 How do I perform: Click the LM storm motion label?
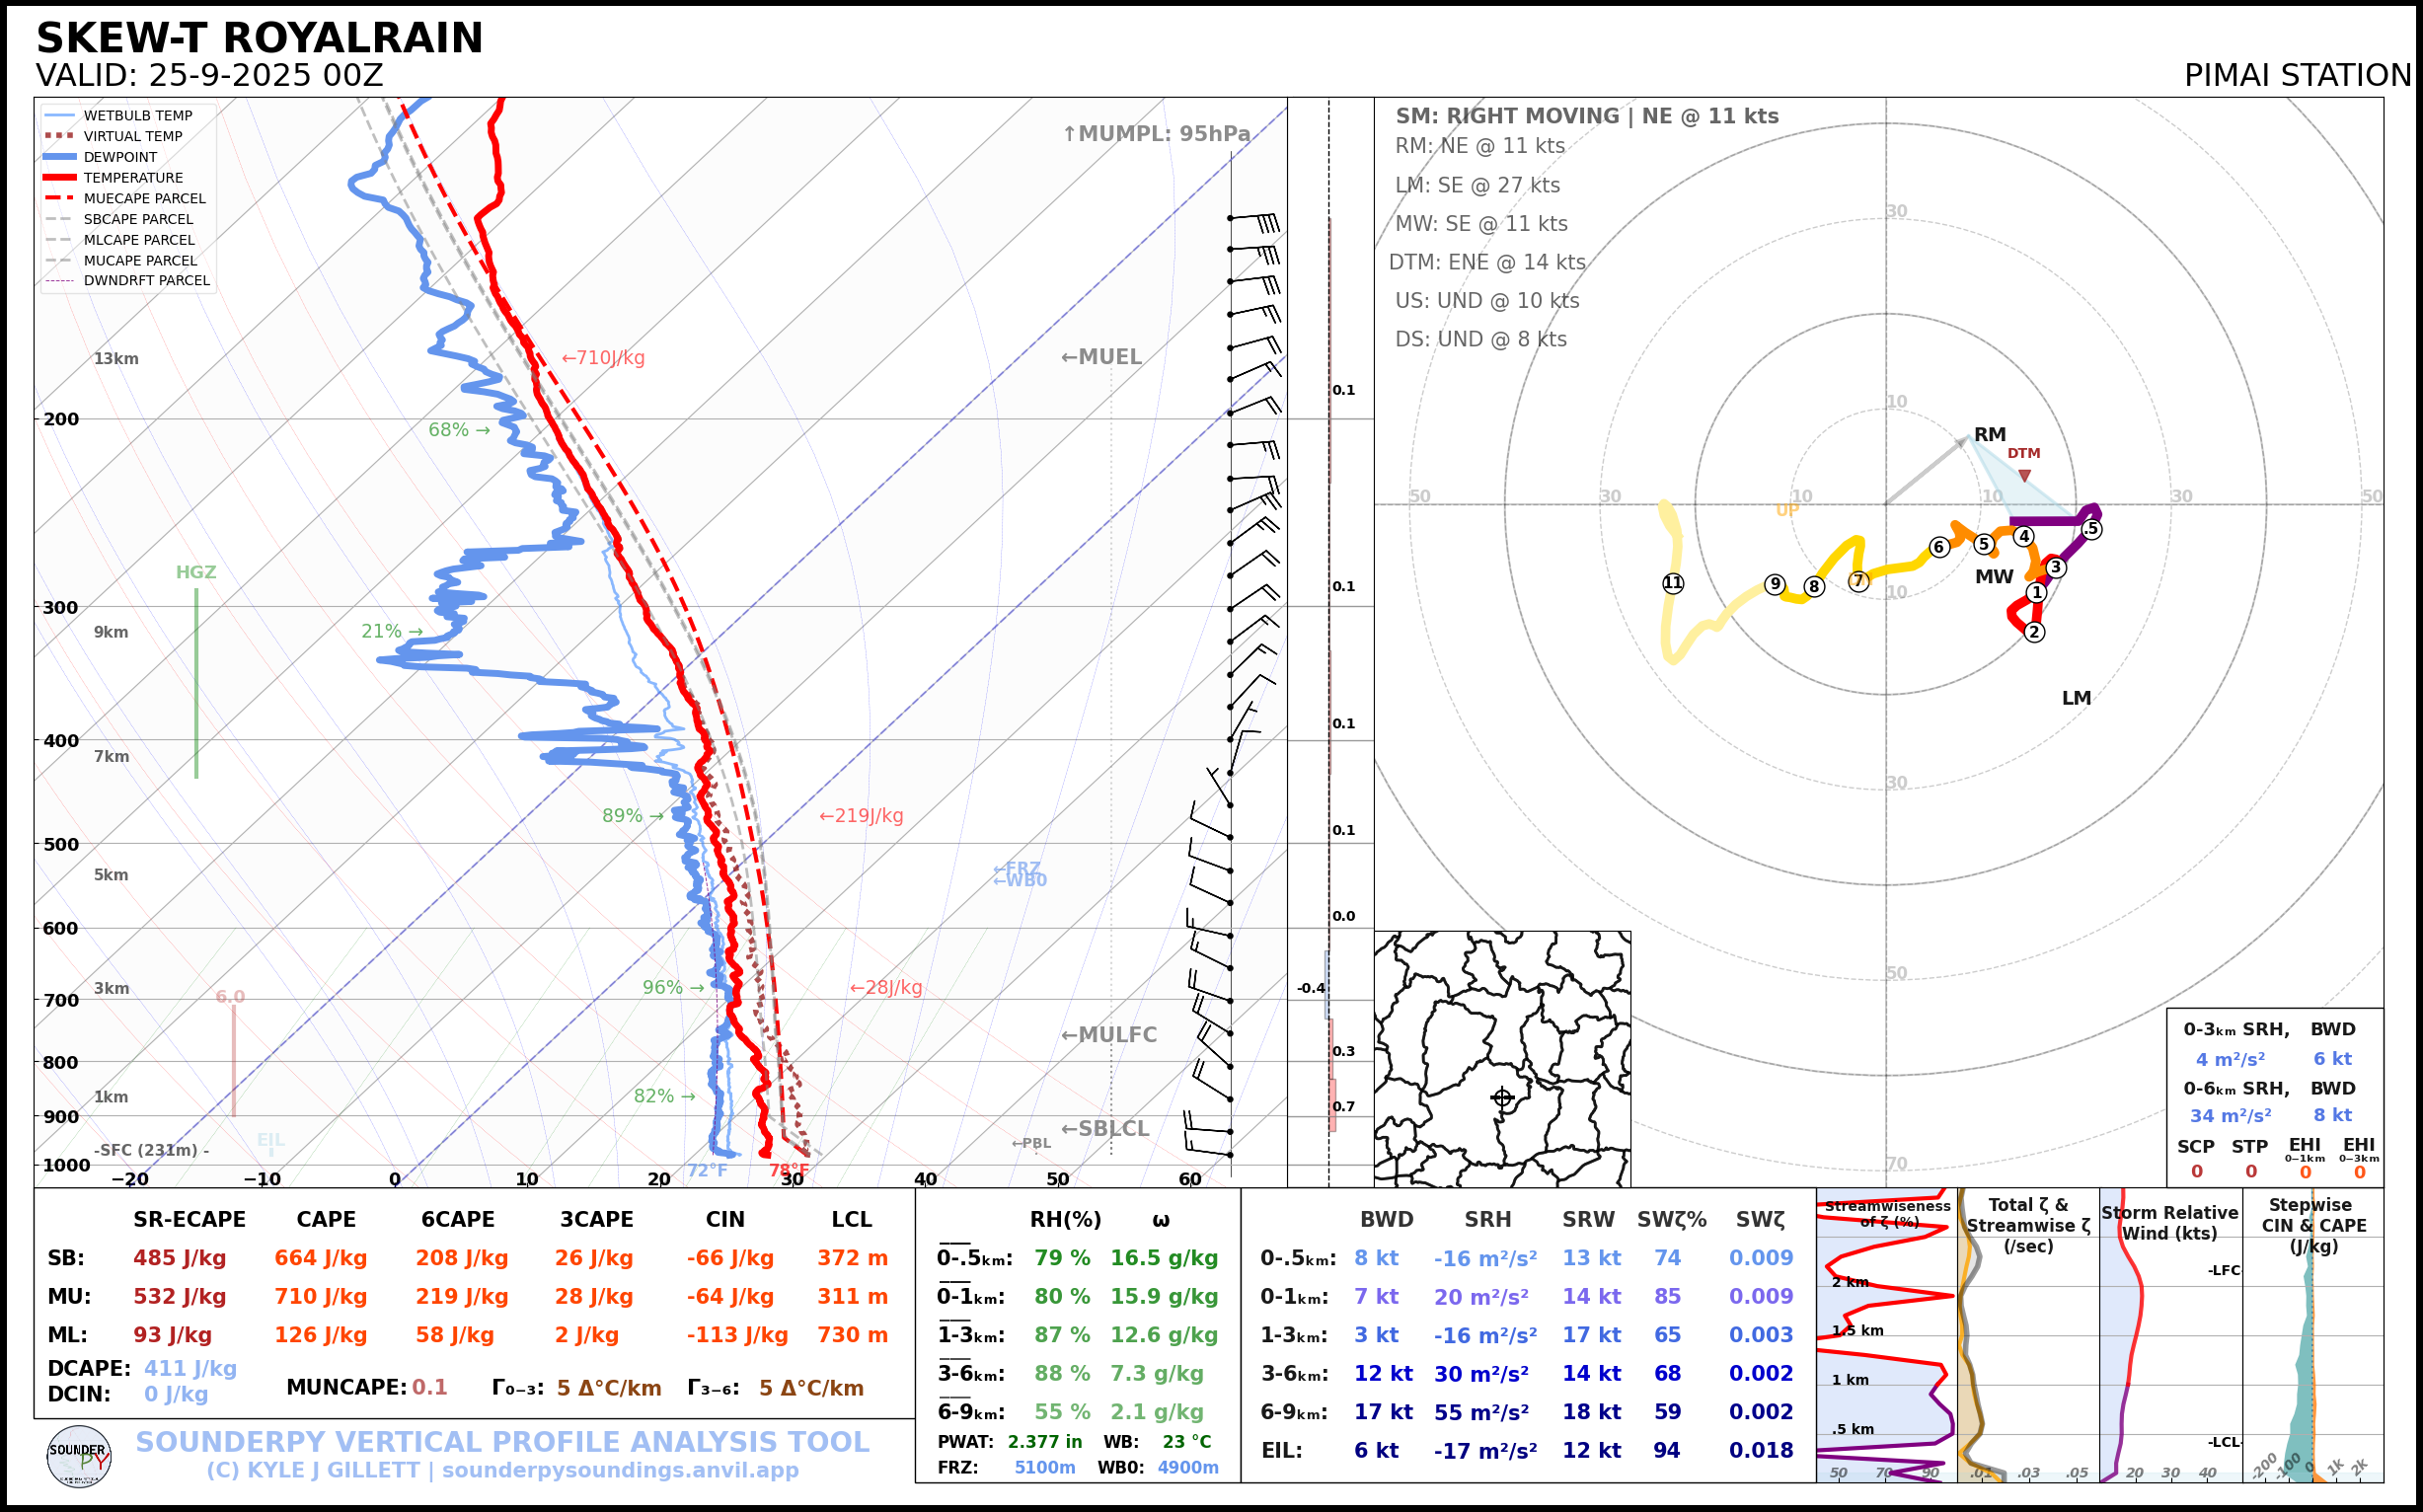coord(2076,698)
